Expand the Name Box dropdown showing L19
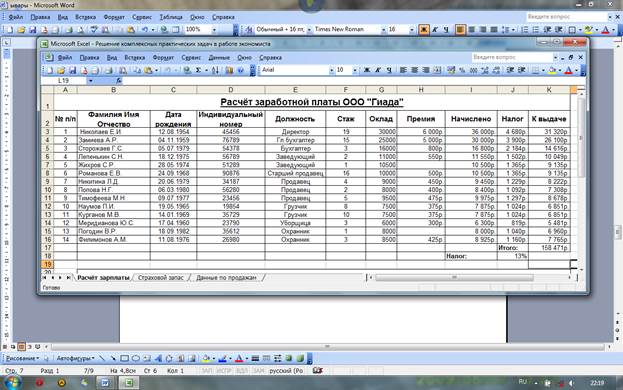Screen dimensions: 623x390 point(91,81)
